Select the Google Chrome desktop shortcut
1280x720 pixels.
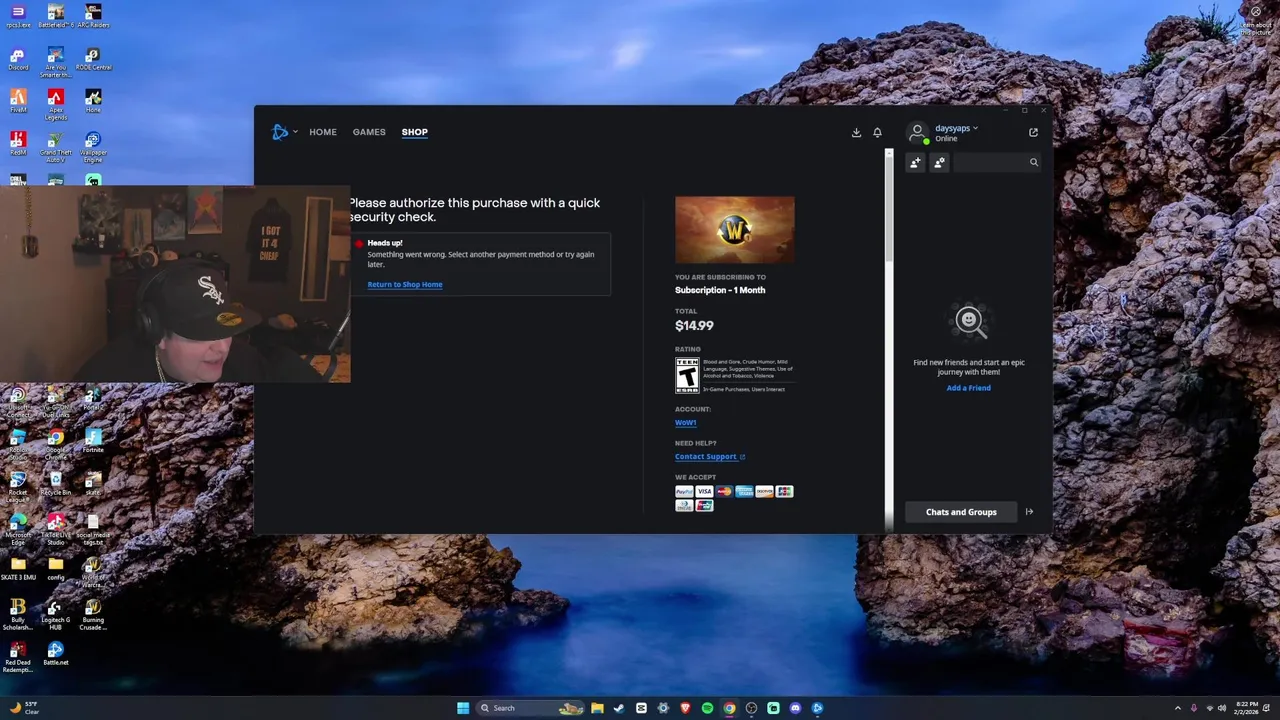(x=55, y=444)
